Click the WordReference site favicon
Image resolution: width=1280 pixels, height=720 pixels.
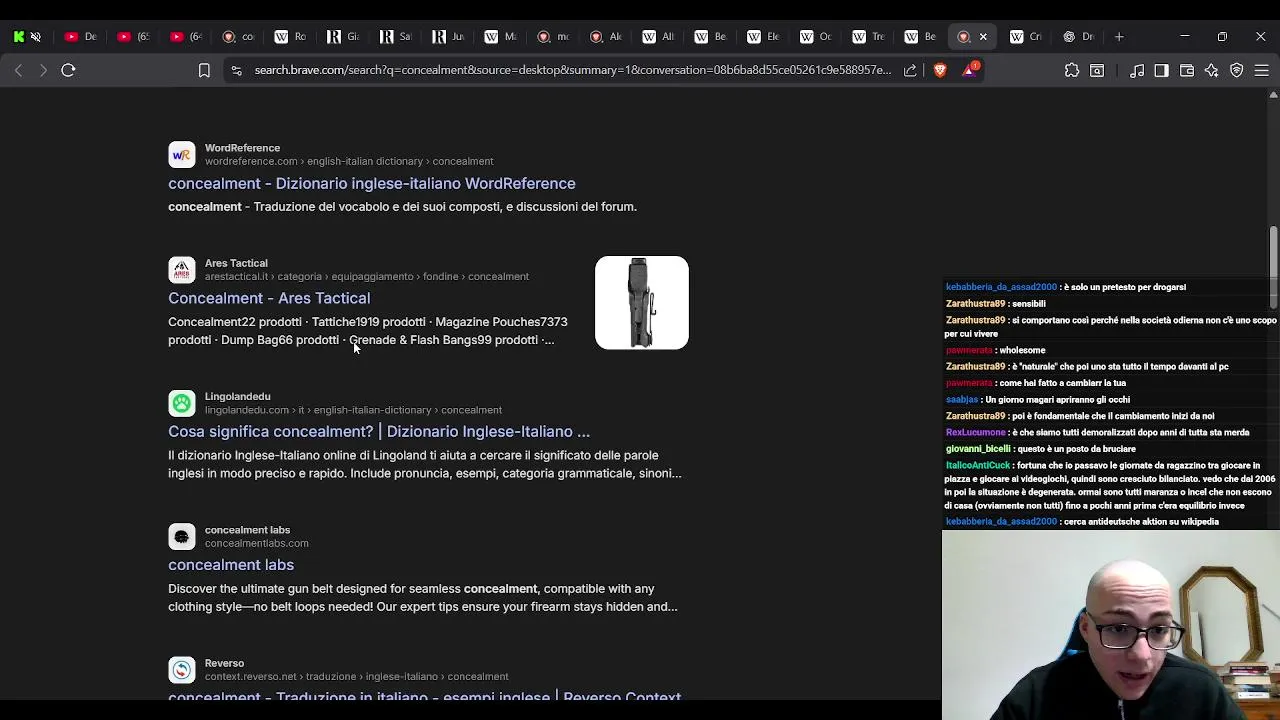182,155
